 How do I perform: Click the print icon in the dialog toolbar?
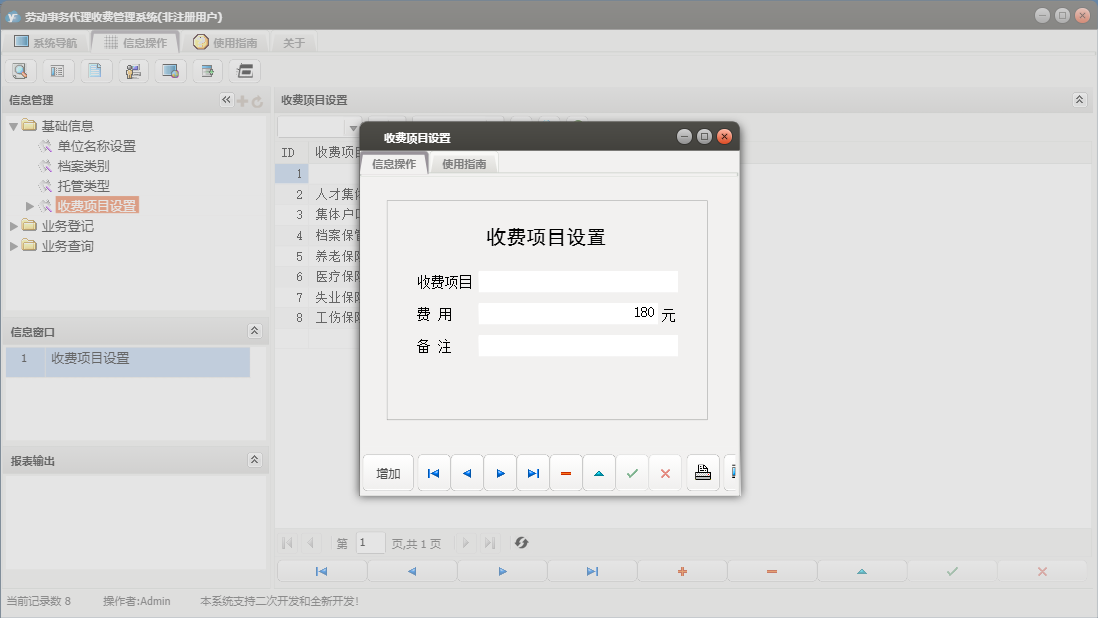tap(703, 473)
